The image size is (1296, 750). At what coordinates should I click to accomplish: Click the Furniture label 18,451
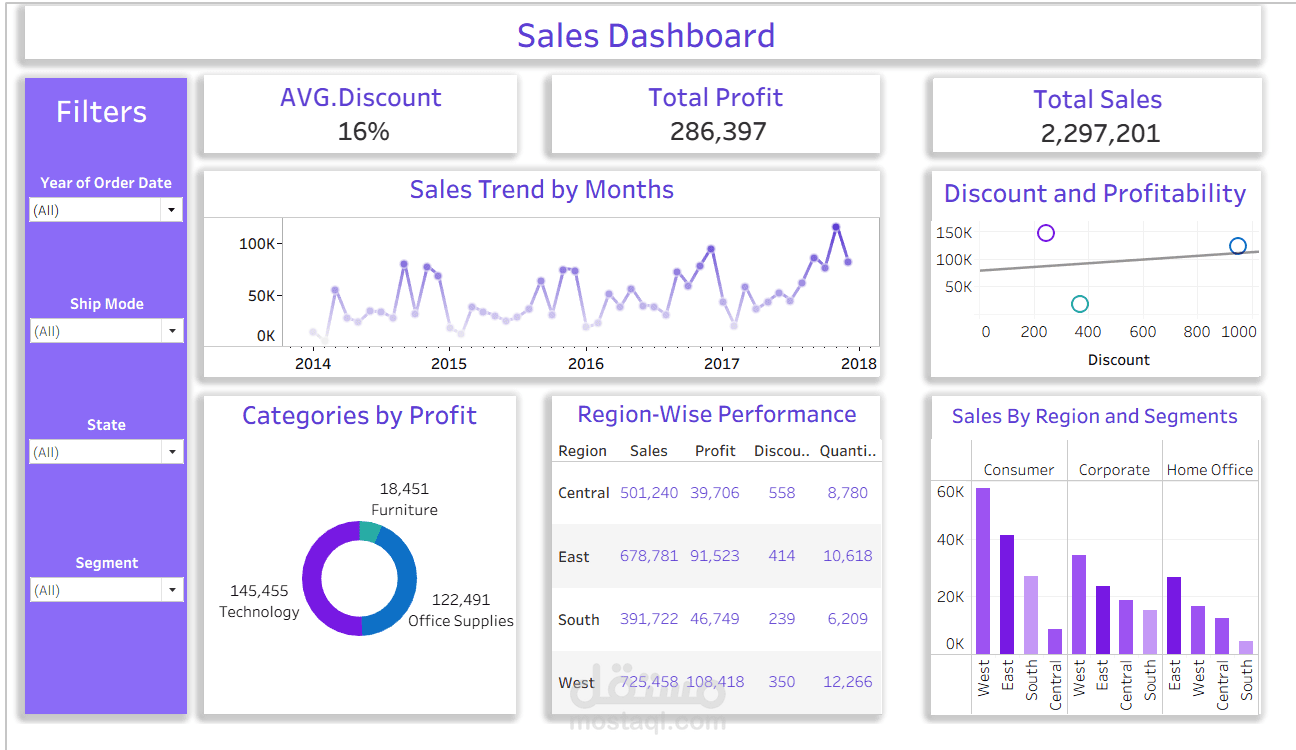(404, 489)
